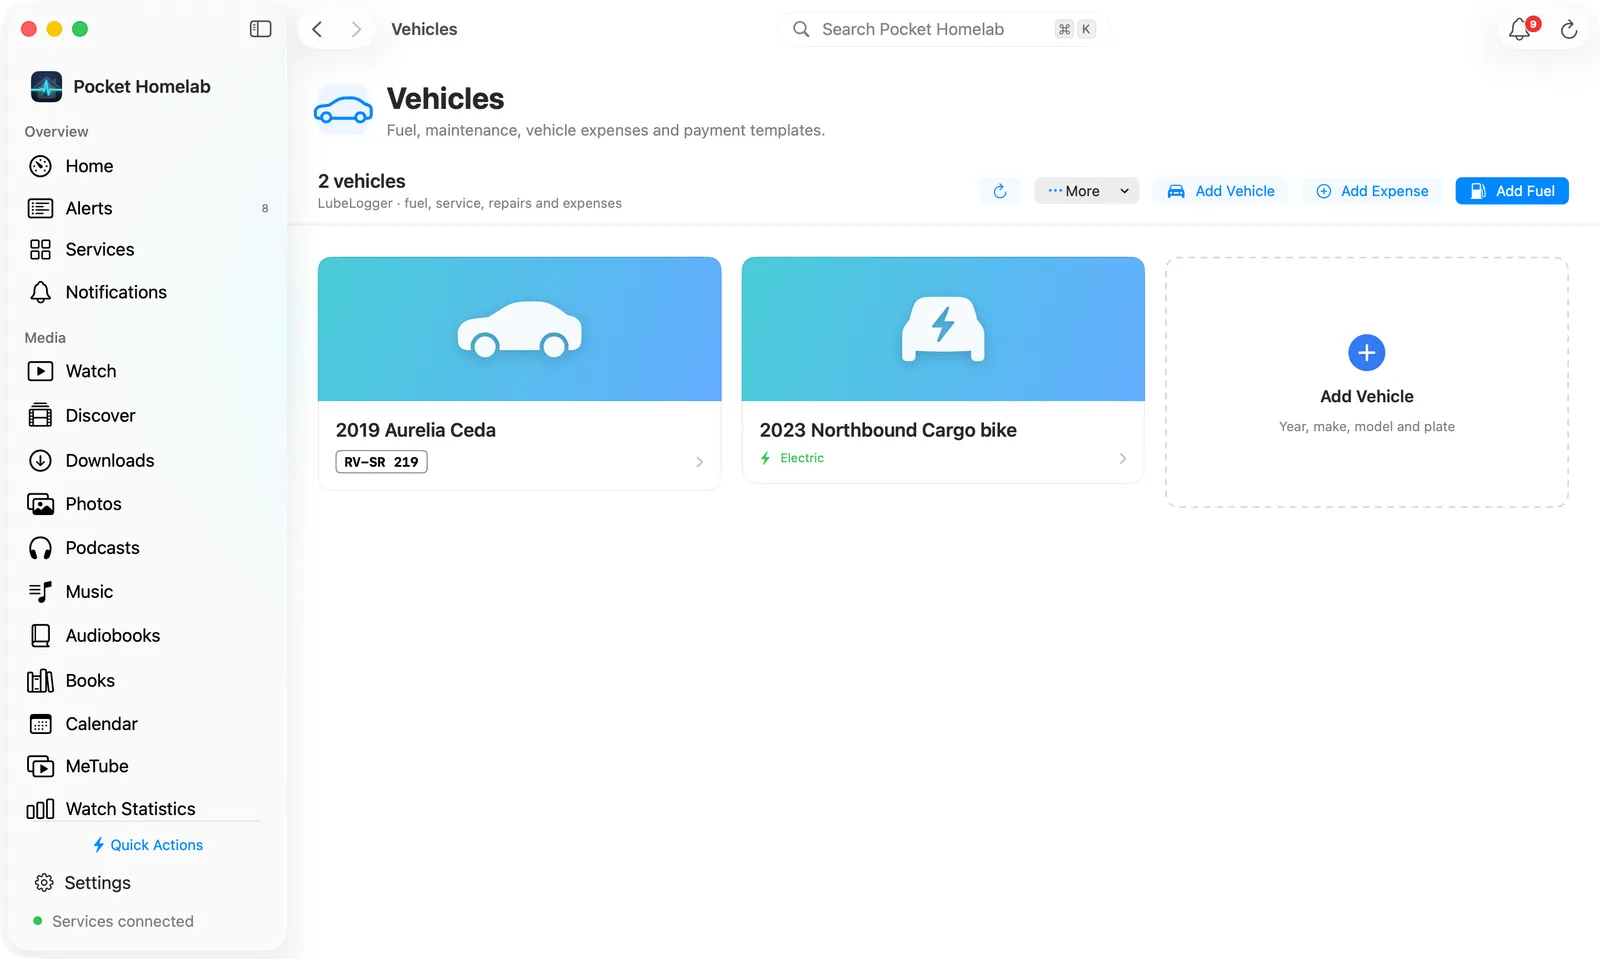Expand Northbound Cargo bike via its chevron

click(x=1123, y=458)
